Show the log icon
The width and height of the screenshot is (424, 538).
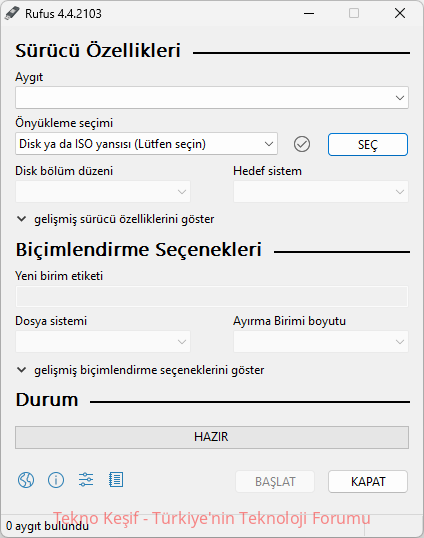(116, 480)
